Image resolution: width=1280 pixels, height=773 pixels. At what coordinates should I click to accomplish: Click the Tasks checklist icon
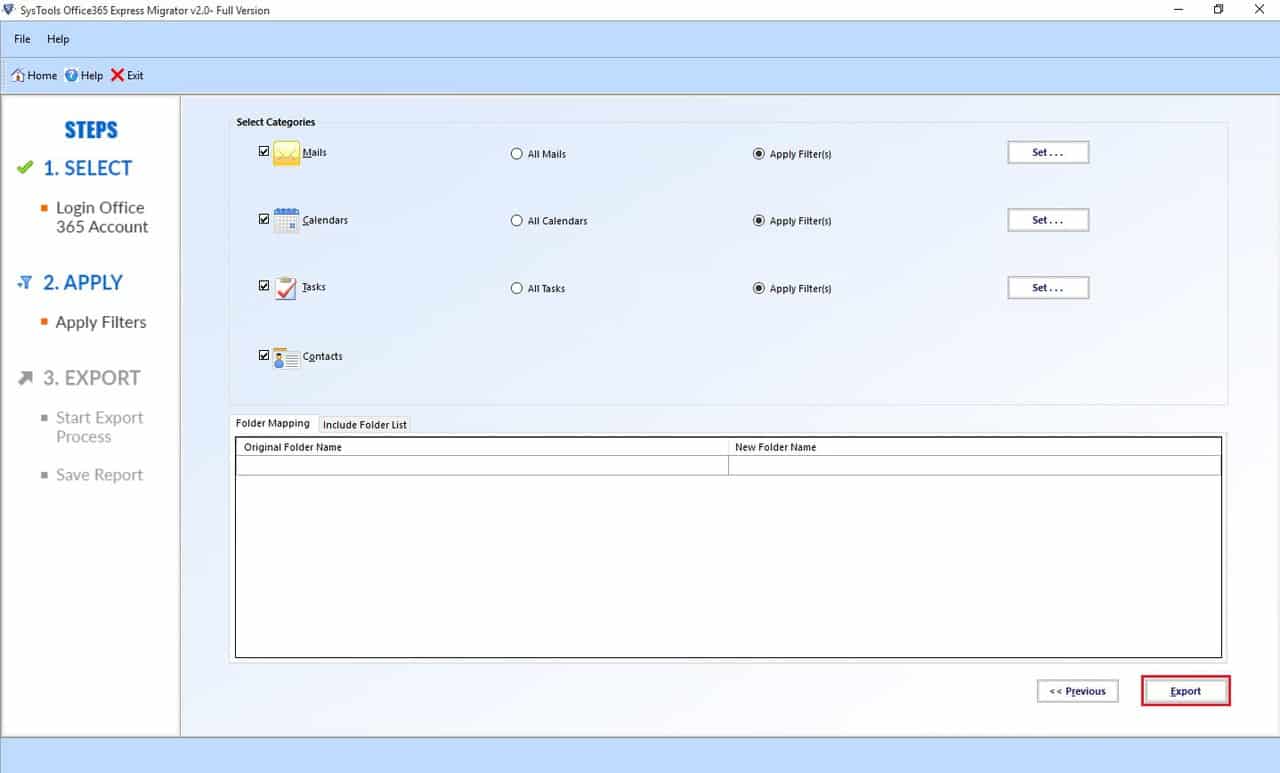(x=286, y=288)
